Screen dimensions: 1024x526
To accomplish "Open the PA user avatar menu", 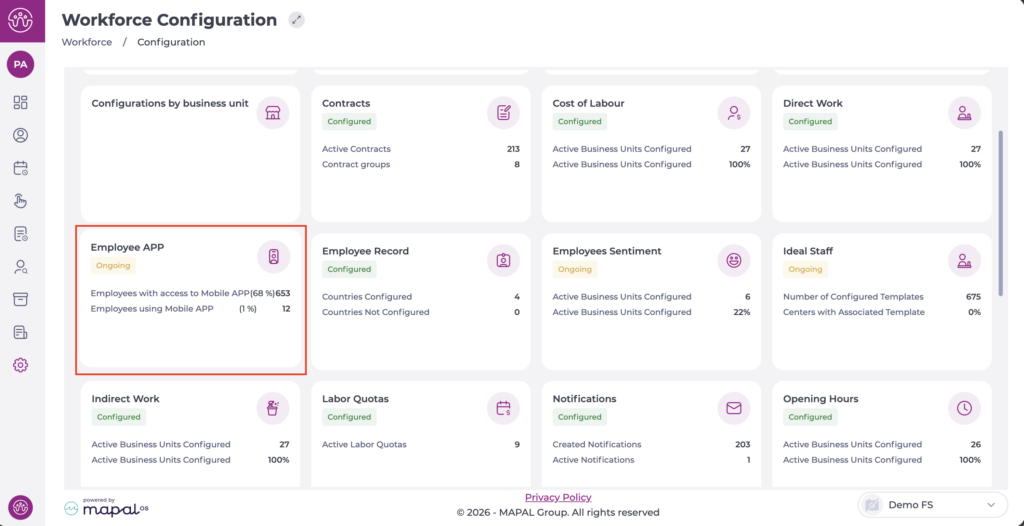I will [x=20, y=64].
